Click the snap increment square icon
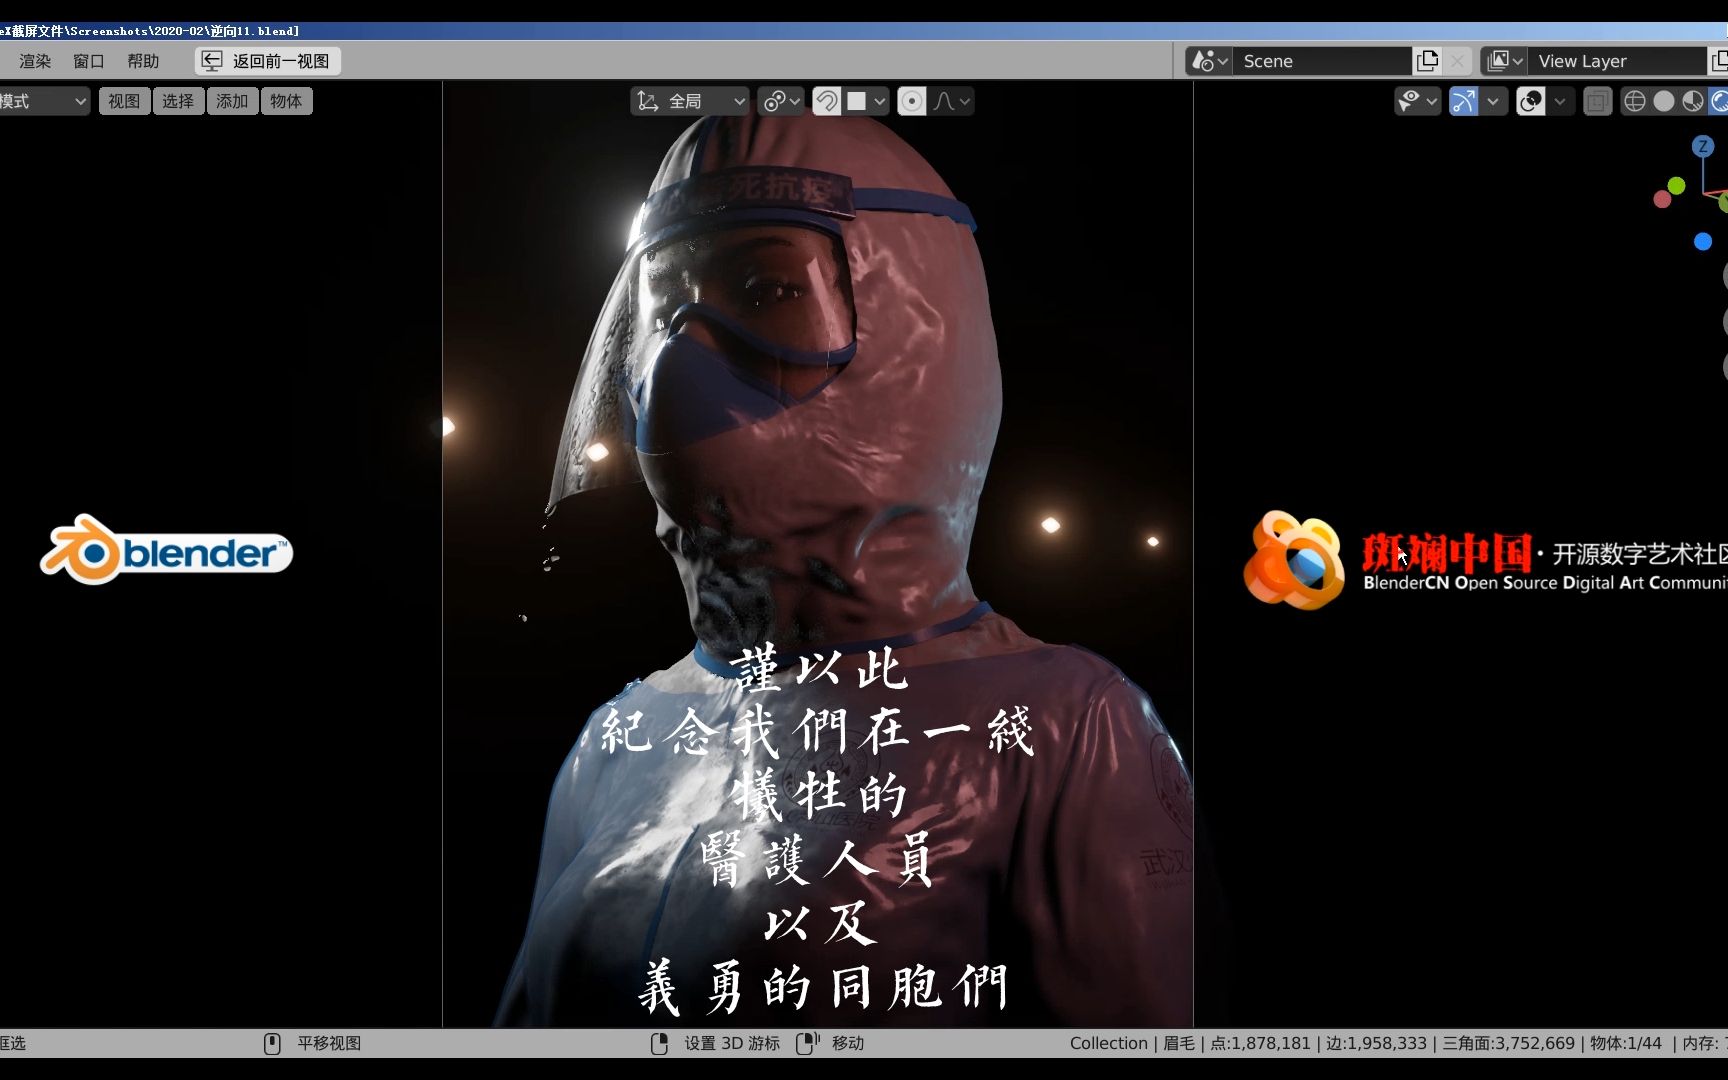The width and height of the screenshot is (1728, 1080). (x=857, y=101)
